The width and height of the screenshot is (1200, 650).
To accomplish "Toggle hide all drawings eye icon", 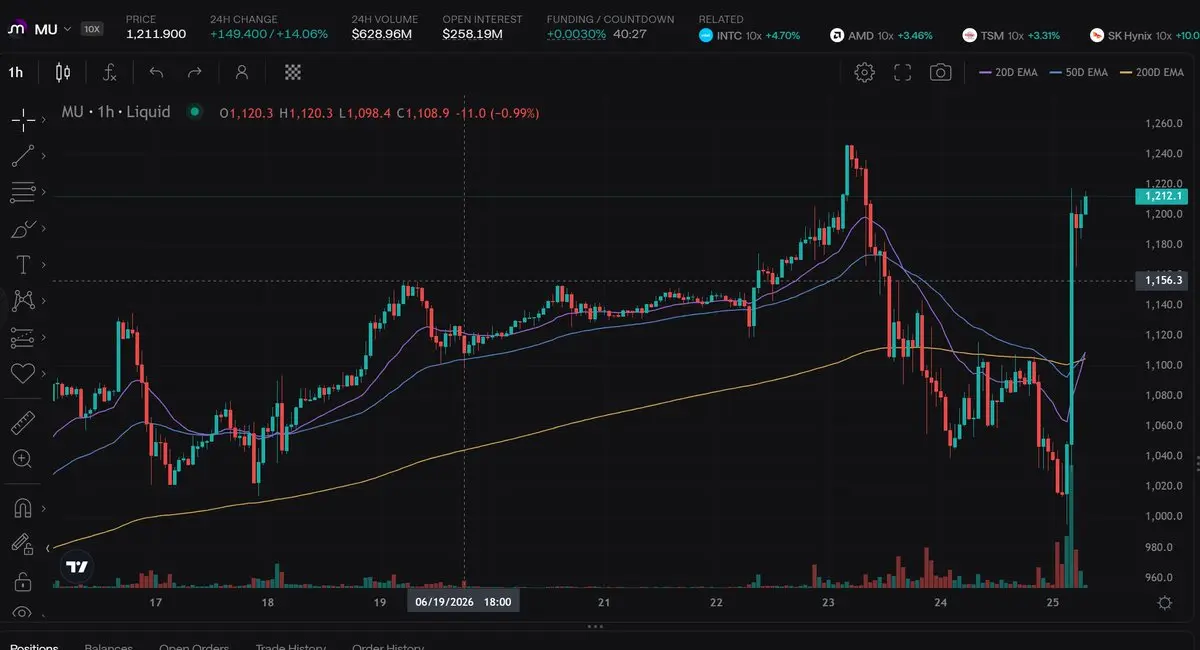I will tap(23, 613).
